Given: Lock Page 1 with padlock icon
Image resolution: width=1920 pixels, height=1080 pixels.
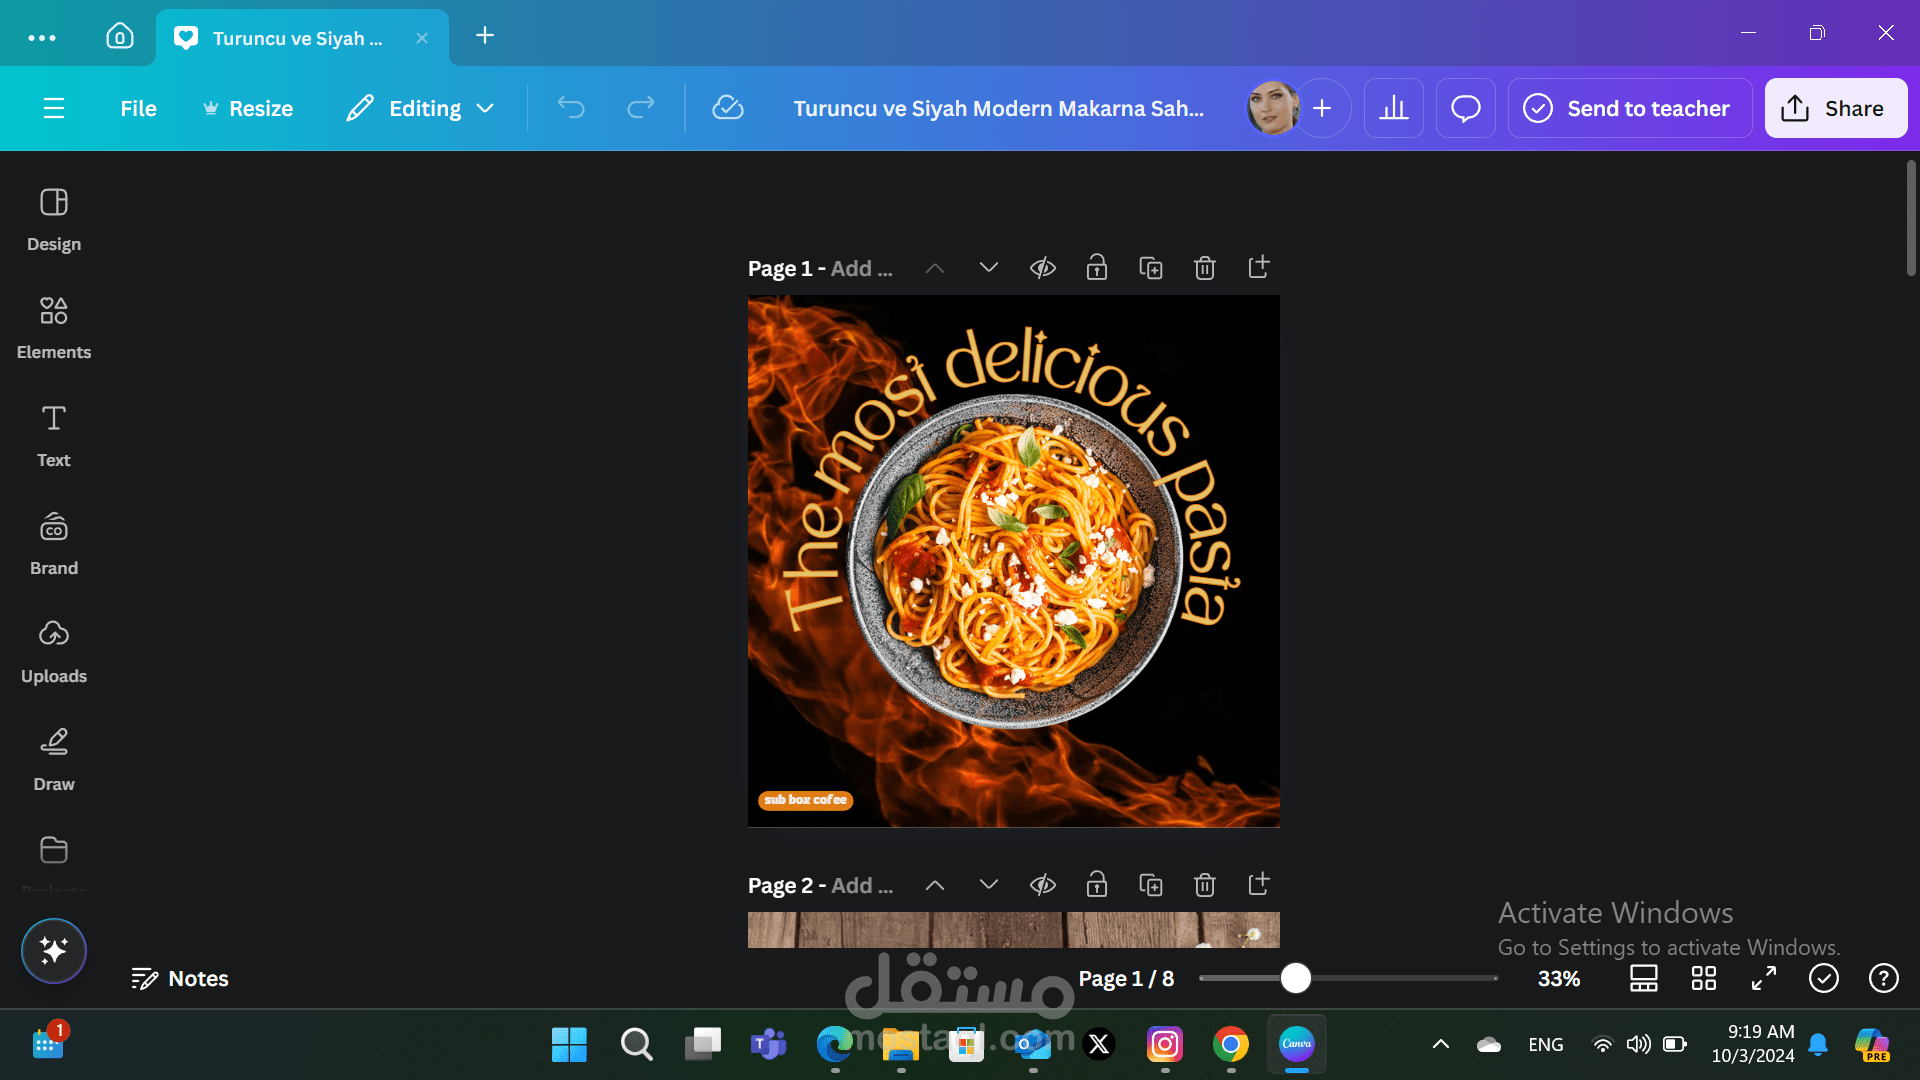Looking at the screenshot, I should [1097, 268].
